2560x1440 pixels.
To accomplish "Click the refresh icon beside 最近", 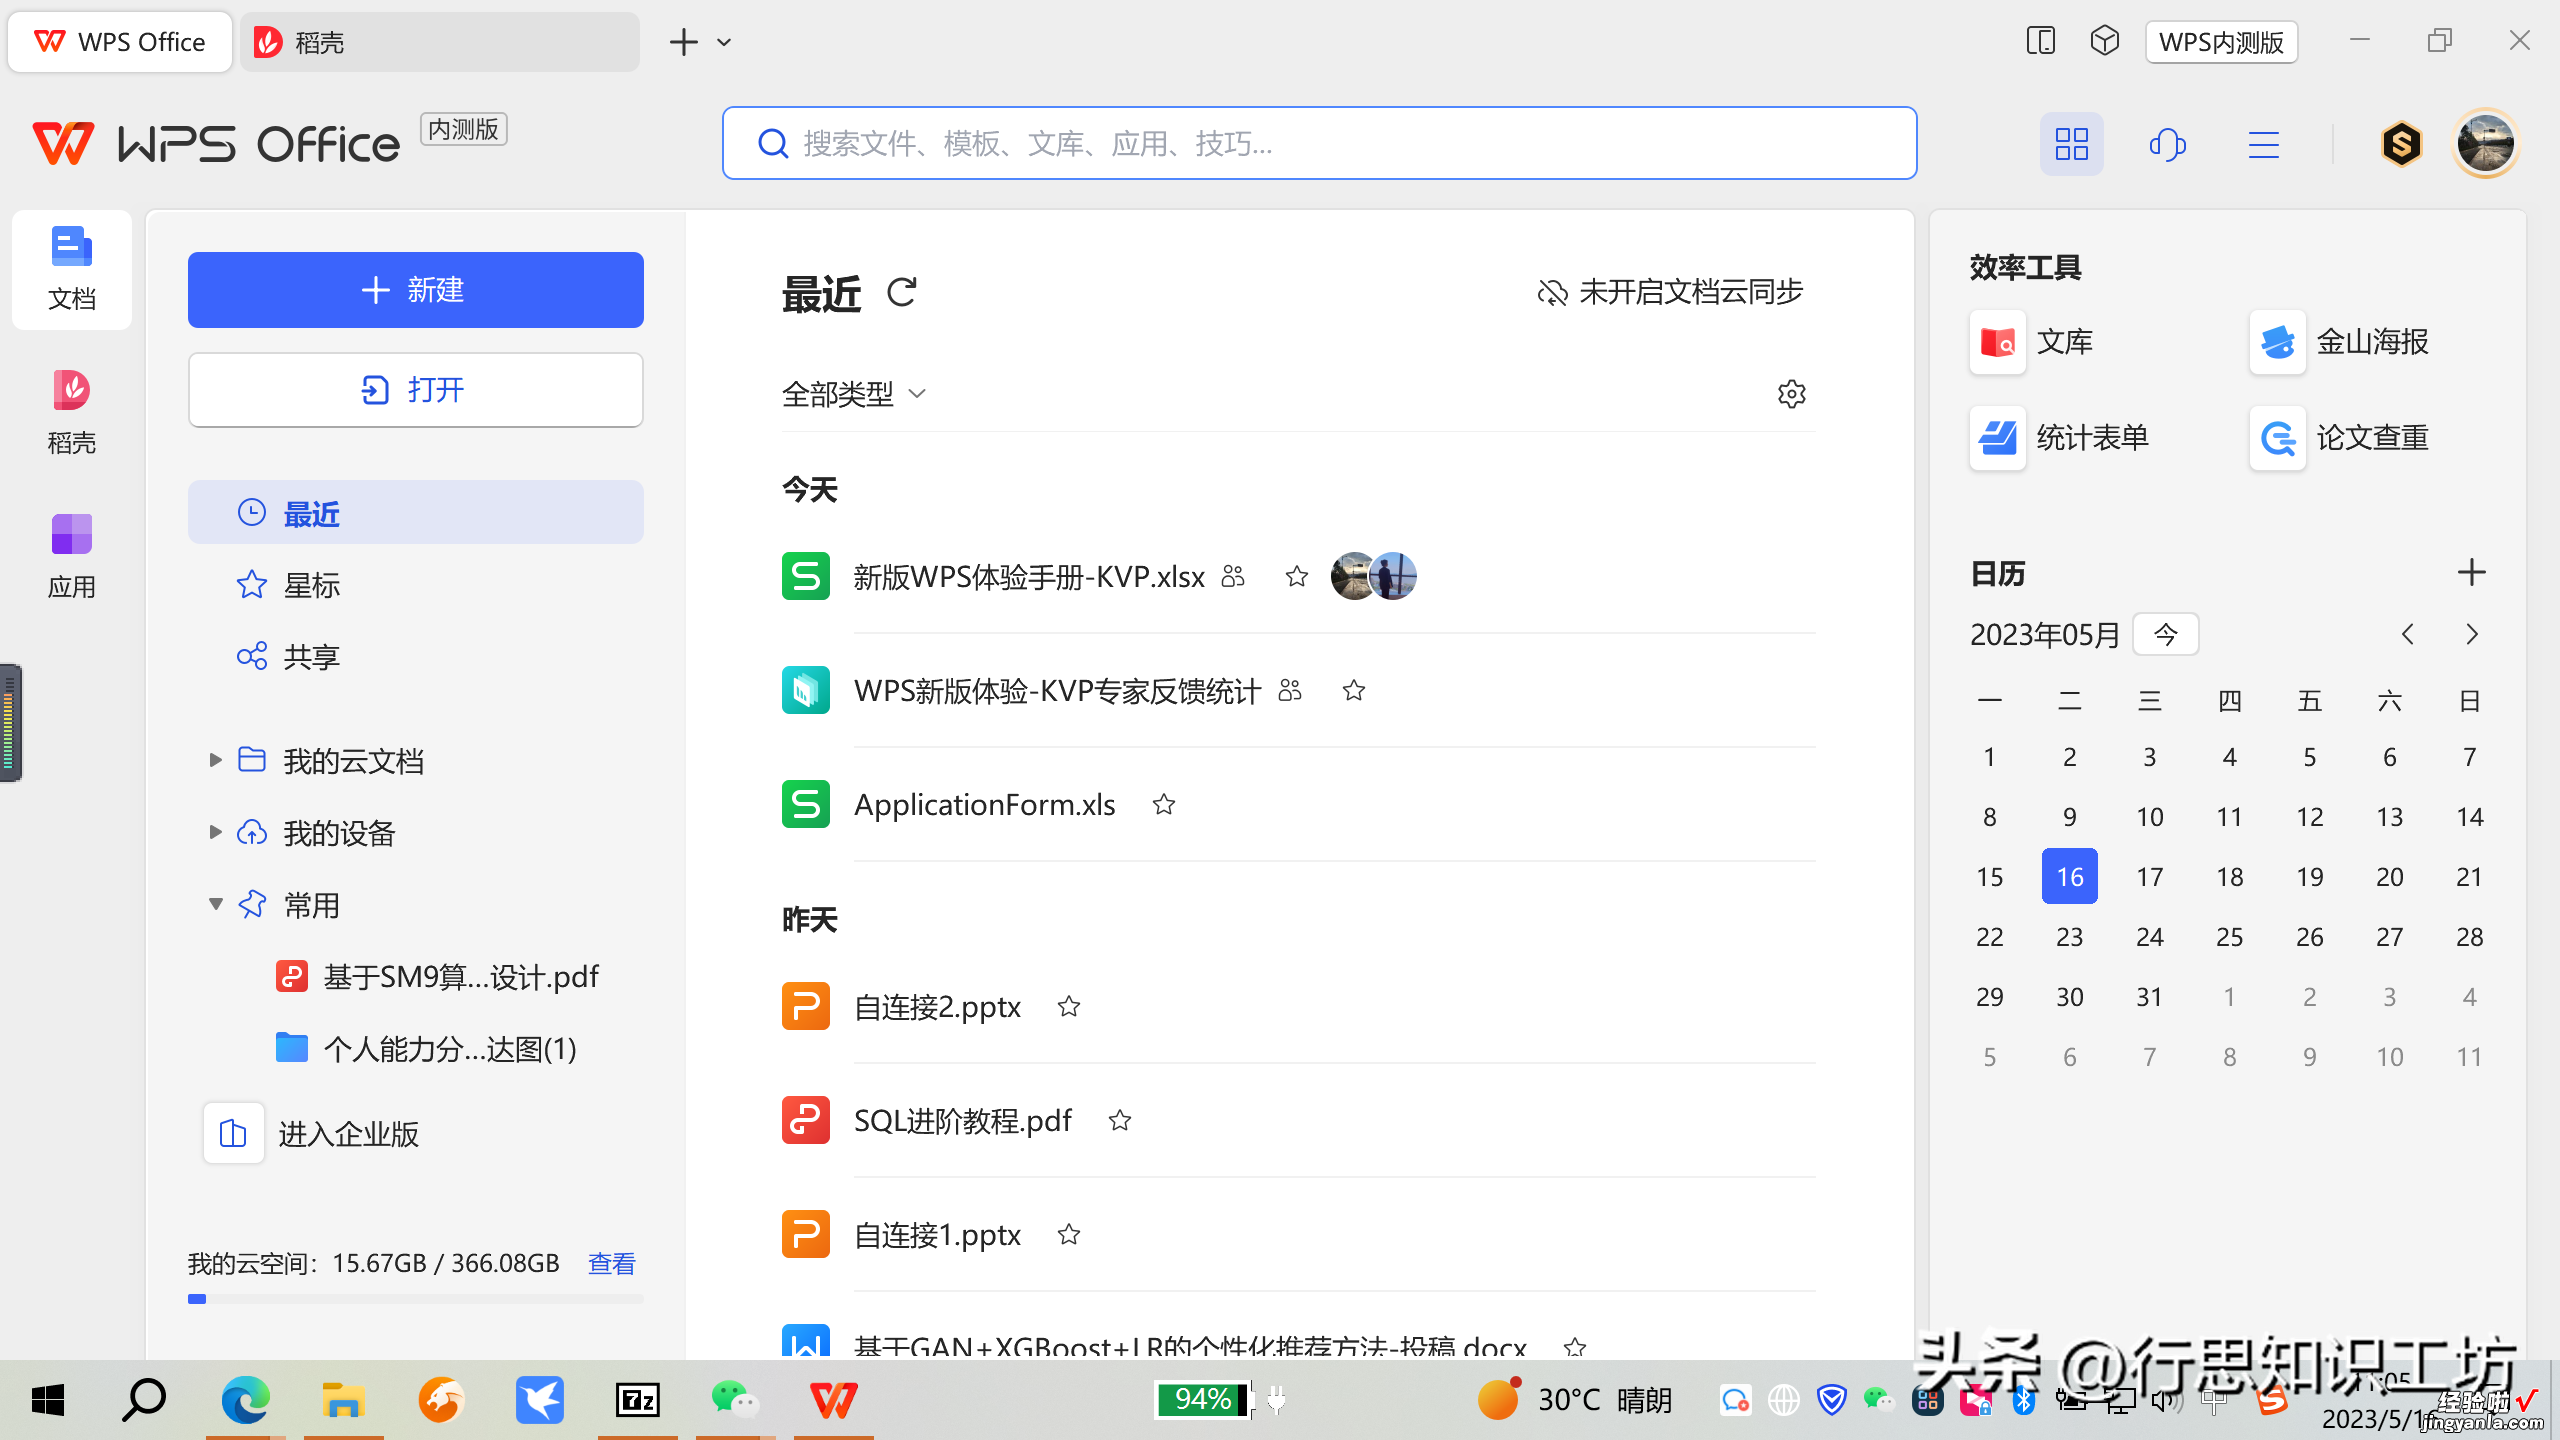I will click(901, 292).
